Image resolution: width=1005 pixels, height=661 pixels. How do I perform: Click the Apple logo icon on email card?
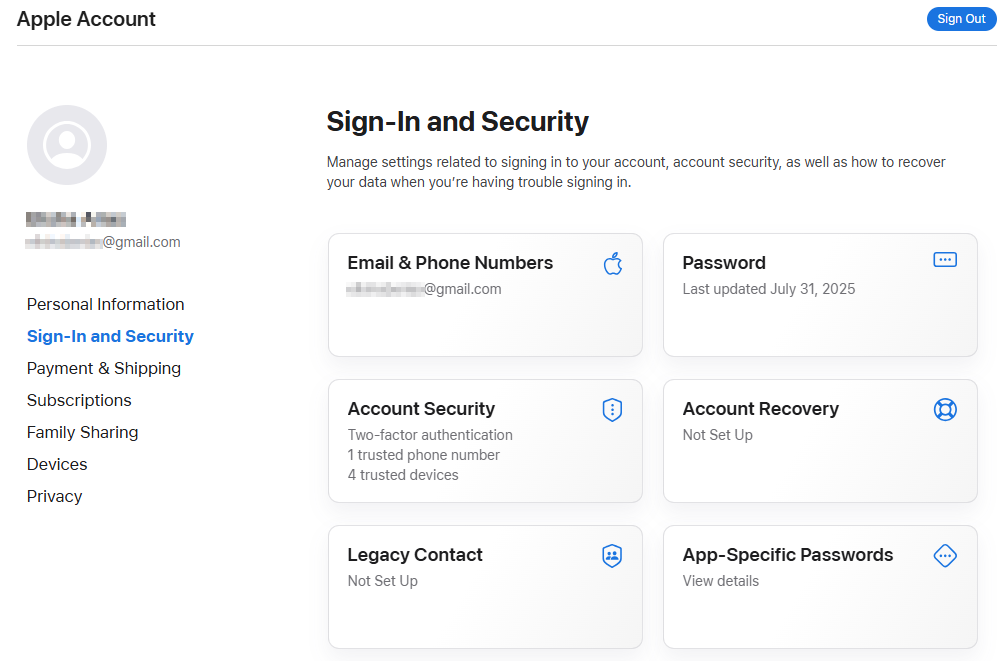coord(613,264)
